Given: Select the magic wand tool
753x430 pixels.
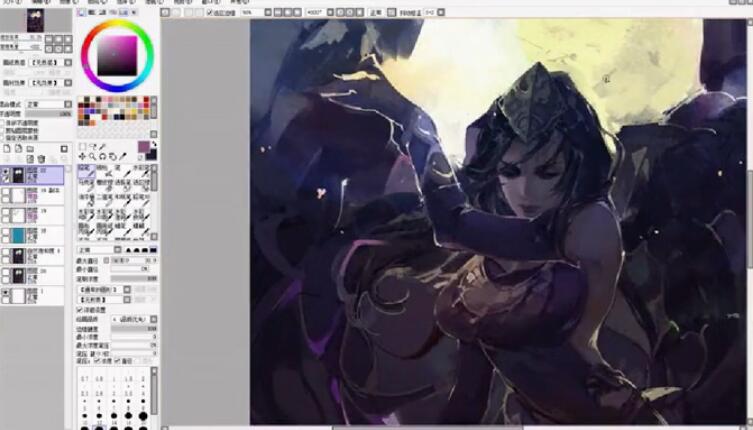Looking at the screenshot, I should click(102, 147).
